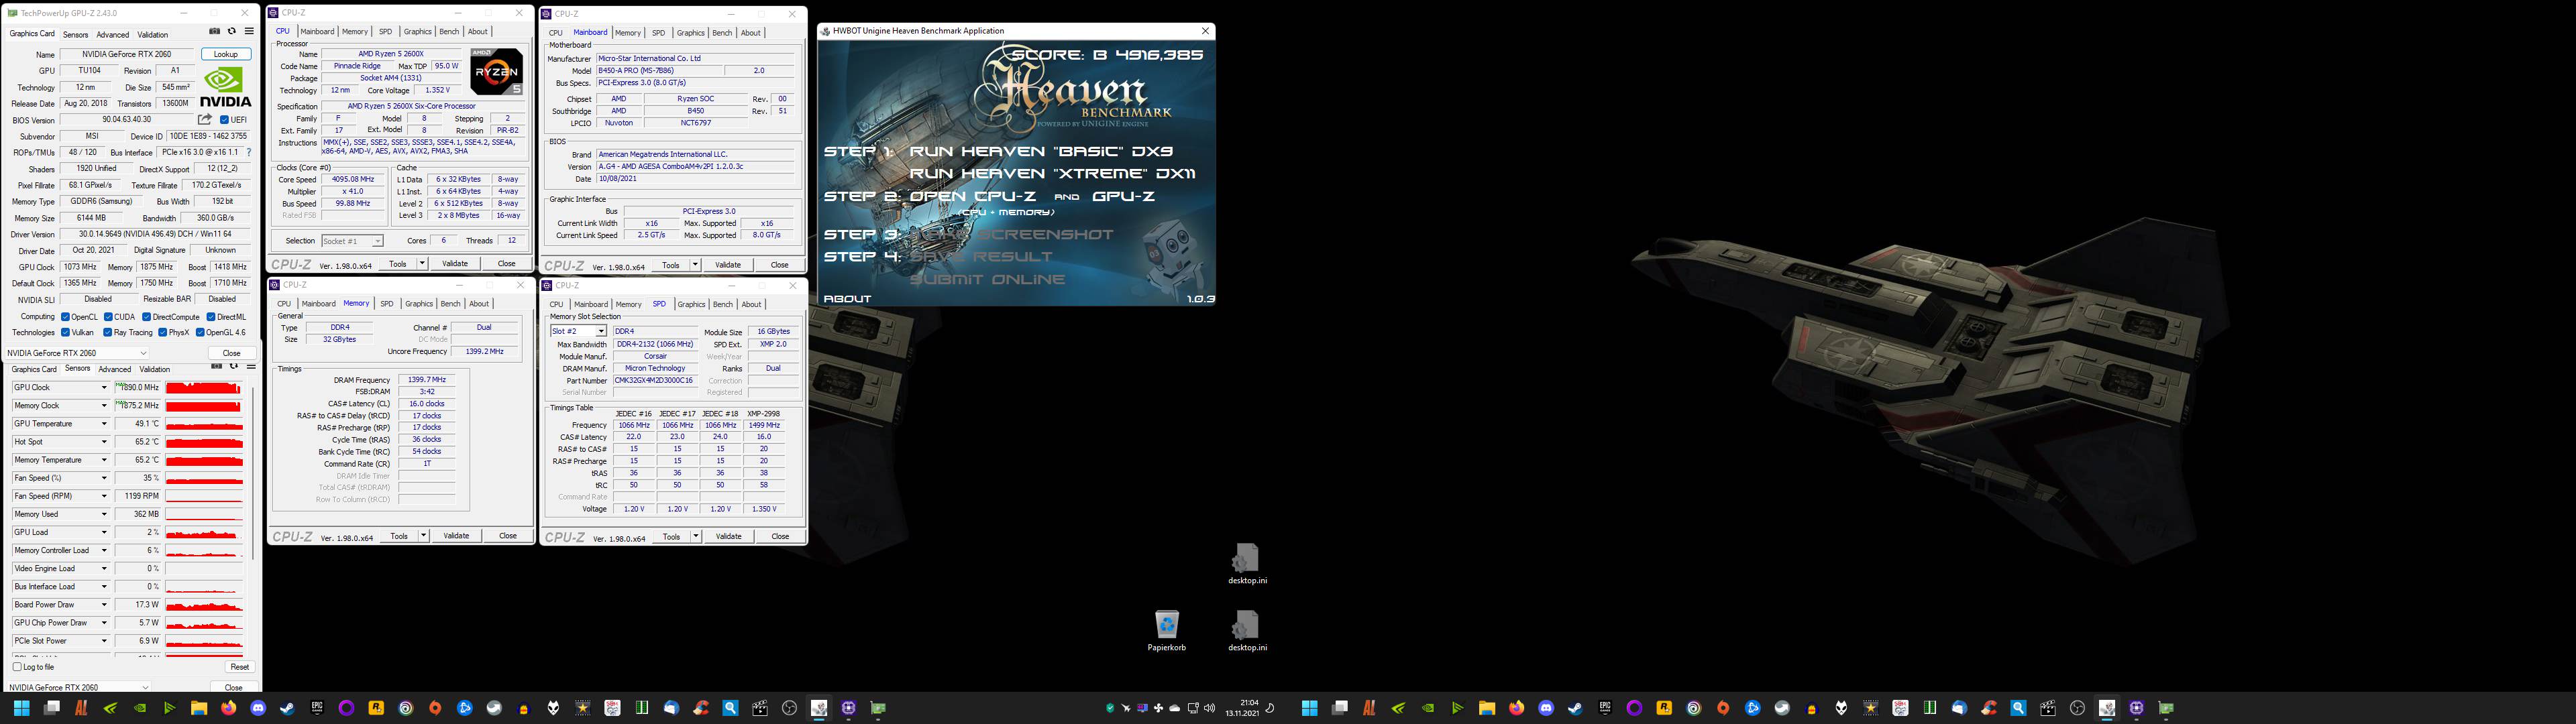The height and width of the screenshot is (724, 2576).
Task: Click the Ryzen logo in CPU-Z
Action: [x=497, y=71]
